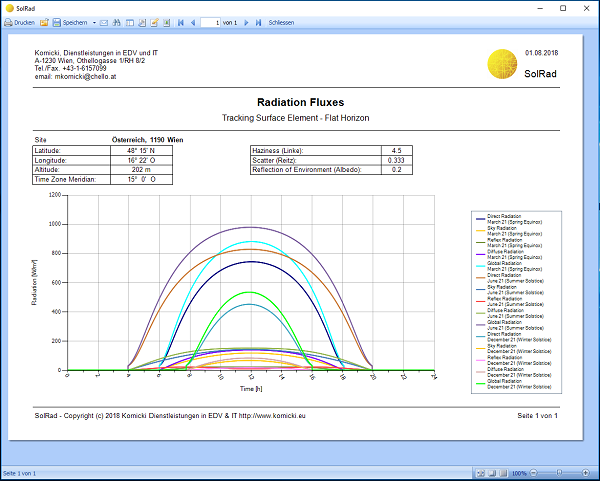Viewport: 600px width, 481px height.
Task: Jump to the last page
Action: [259, 21]
